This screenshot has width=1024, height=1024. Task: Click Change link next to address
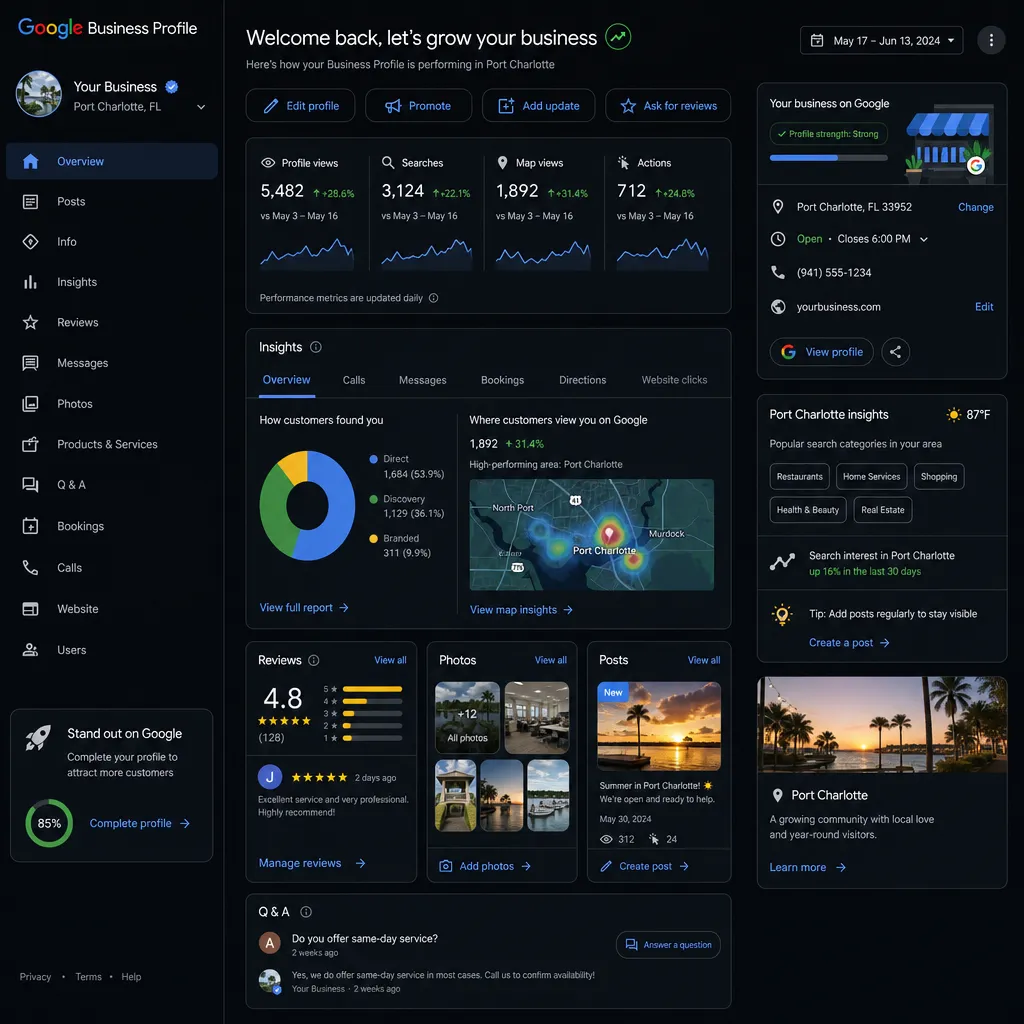(x=976, y=207)
